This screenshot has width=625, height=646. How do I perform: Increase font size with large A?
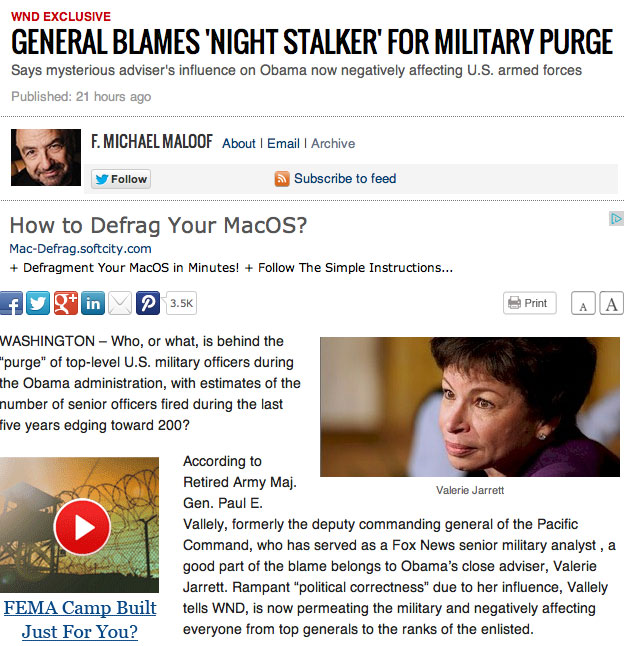pyautogui.click(x=611, y=303)
